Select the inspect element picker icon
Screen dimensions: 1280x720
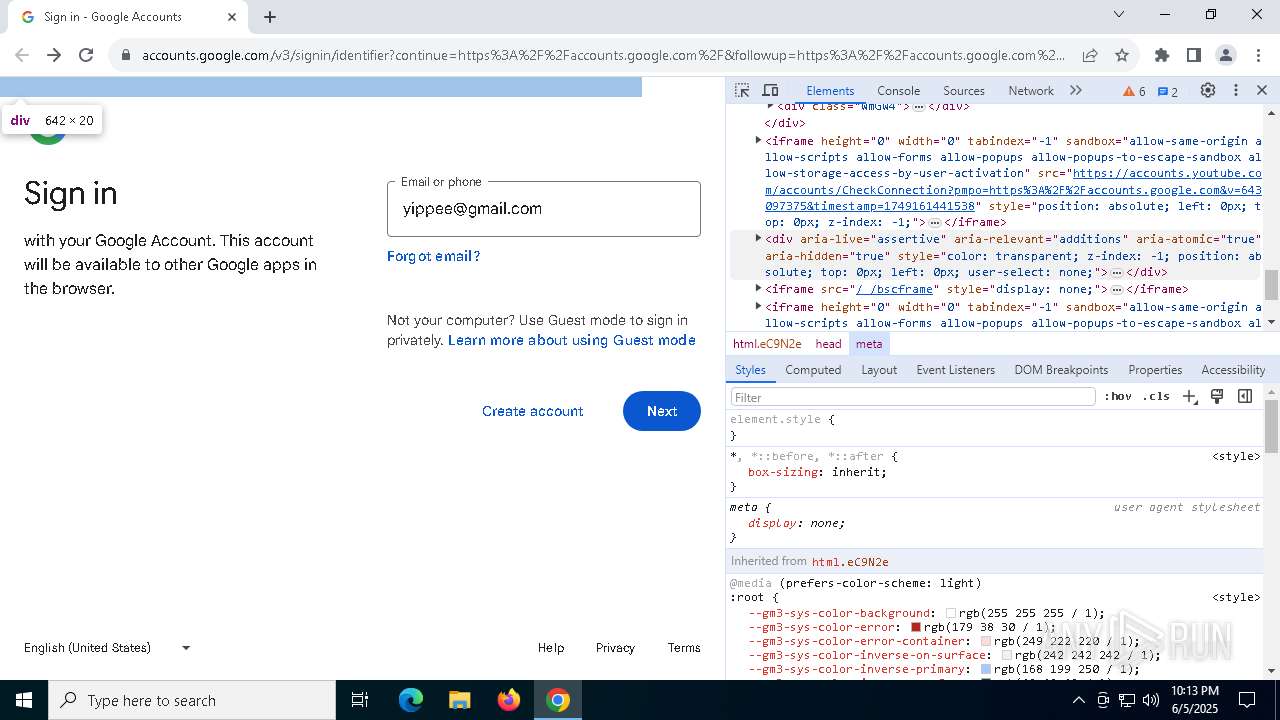[x=742, y=90]
